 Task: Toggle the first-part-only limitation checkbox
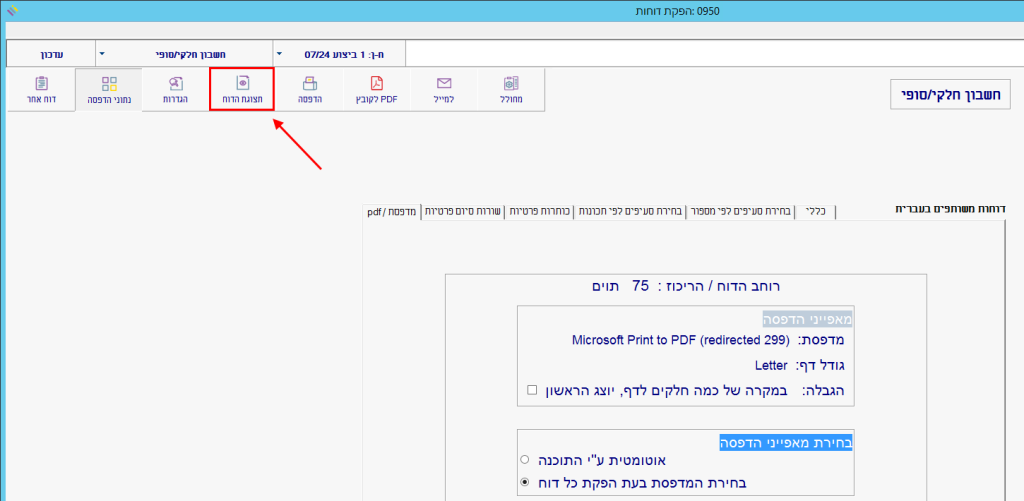pos(532,389)
